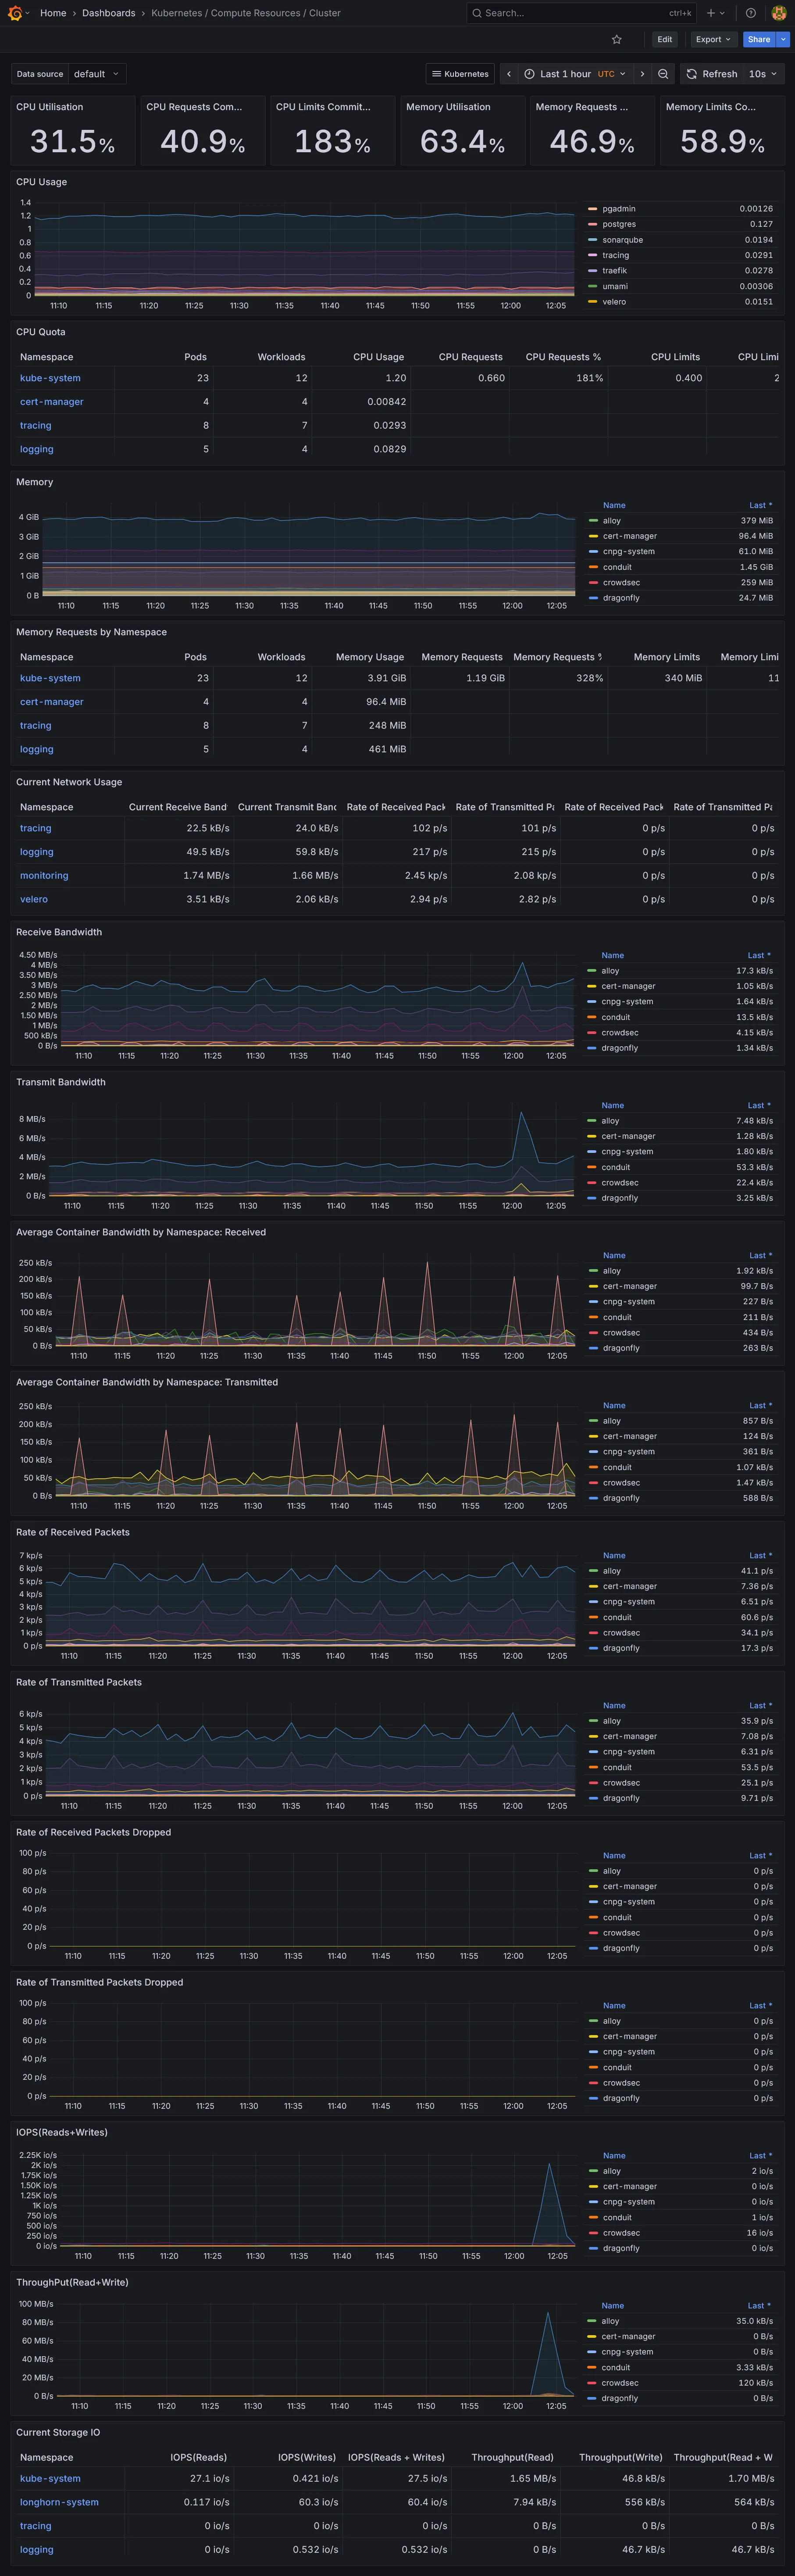Click the Search input field
This screenshot has height=2576, width=795.
click(570, 13)
